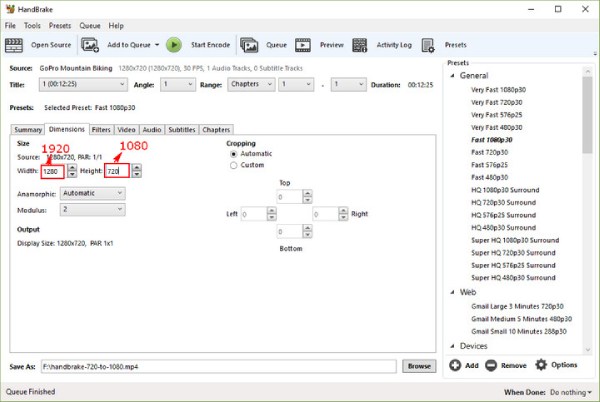Click the green Start Encode play icon

click(174, 45)
